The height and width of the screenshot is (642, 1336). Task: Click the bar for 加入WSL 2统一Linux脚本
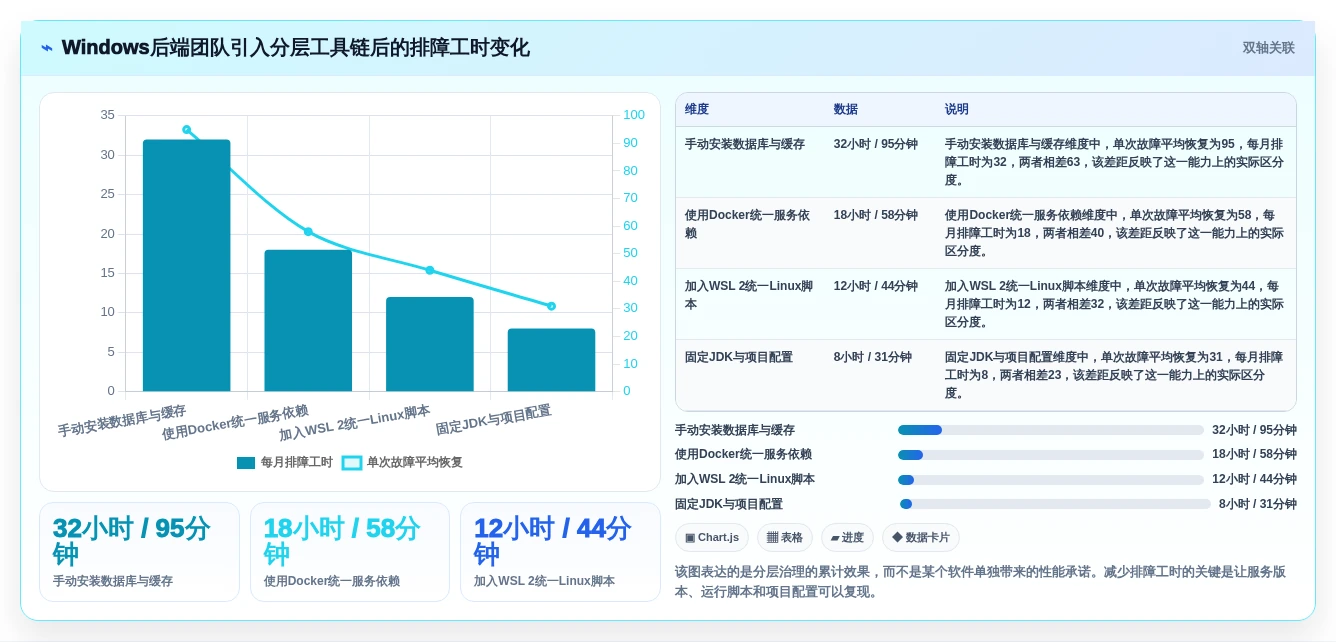tap(430, 344)
